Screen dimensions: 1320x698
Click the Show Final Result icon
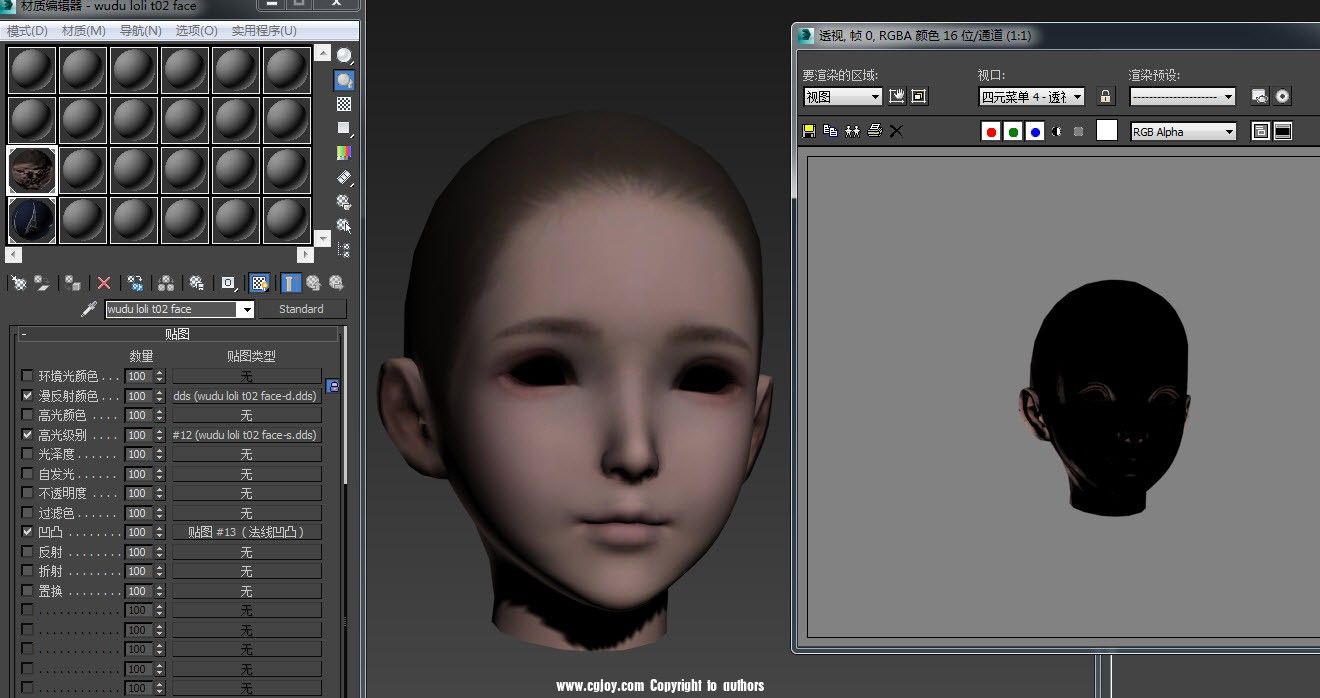[289, 283]
